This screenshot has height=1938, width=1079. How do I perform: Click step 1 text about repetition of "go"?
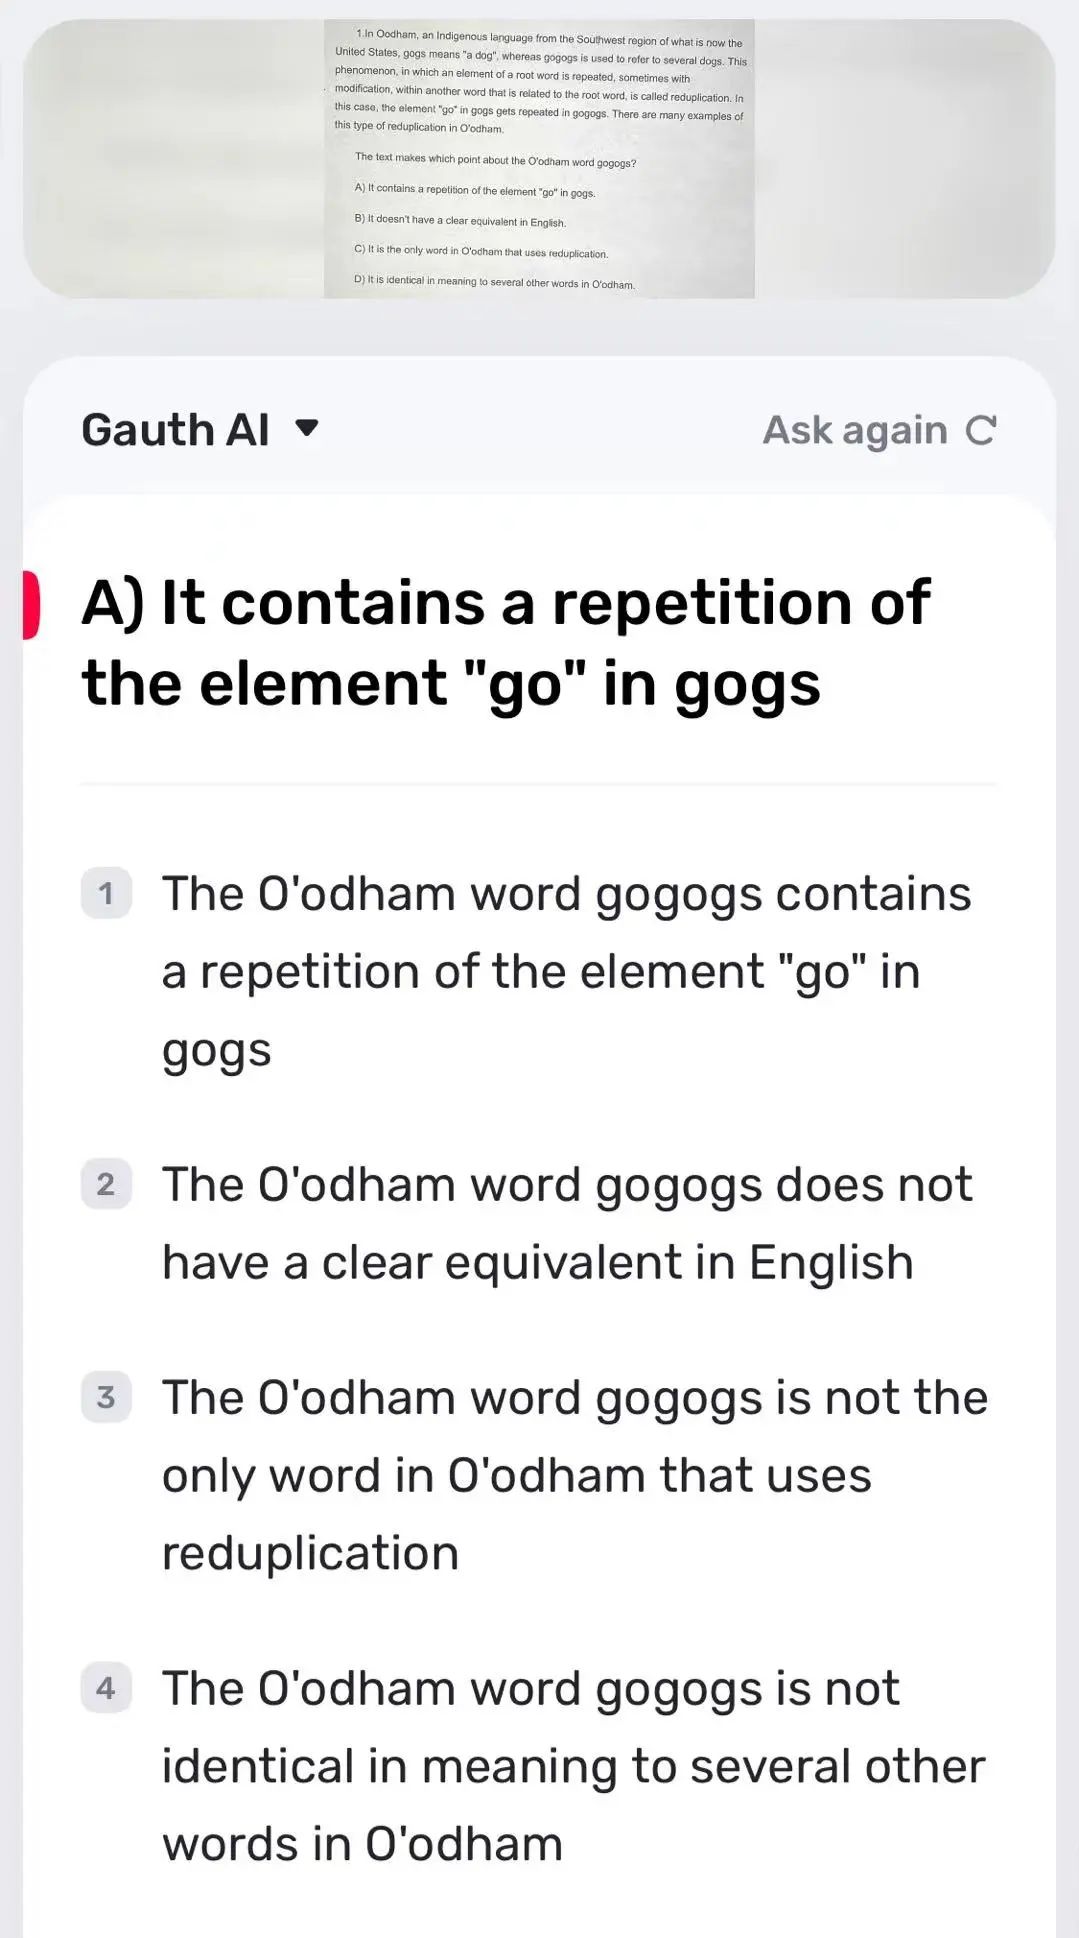(x=566, y=971)
